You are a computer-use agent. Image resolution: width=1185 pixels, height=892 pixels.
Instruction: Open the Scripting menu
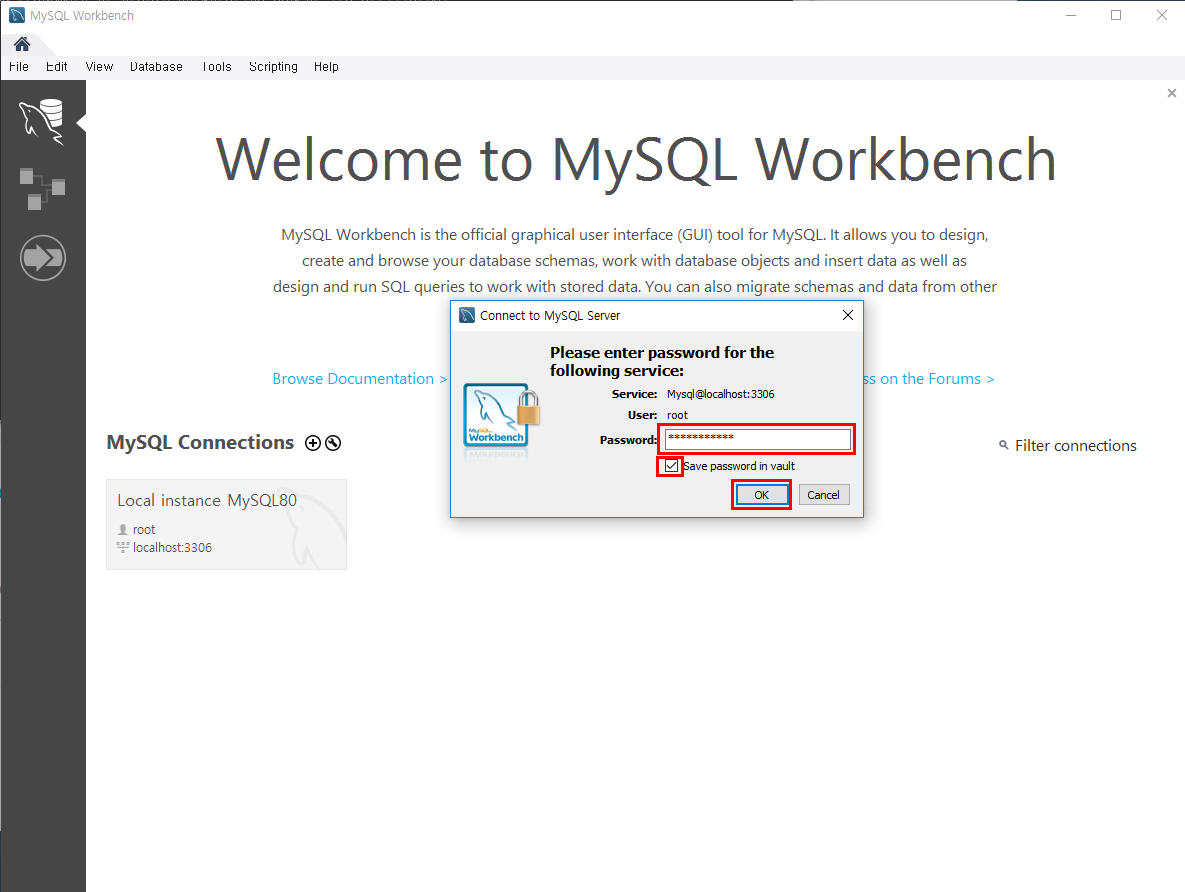click(274, 67)
